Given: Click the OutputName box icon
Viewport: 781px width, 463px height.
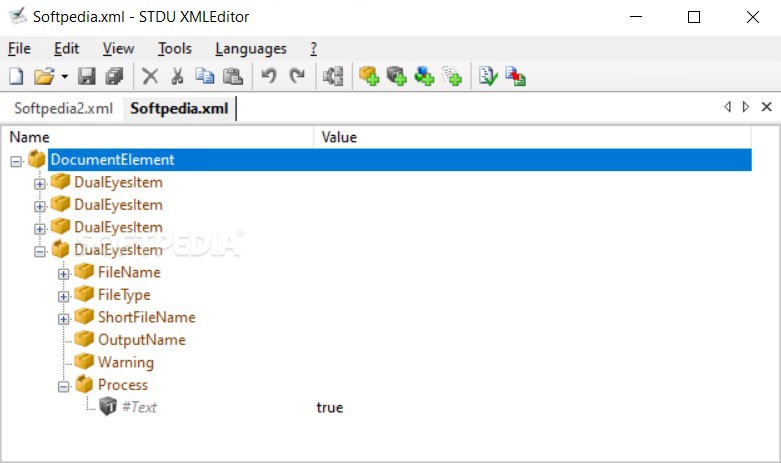Looking at the screenshot, I should click(84, 339).
